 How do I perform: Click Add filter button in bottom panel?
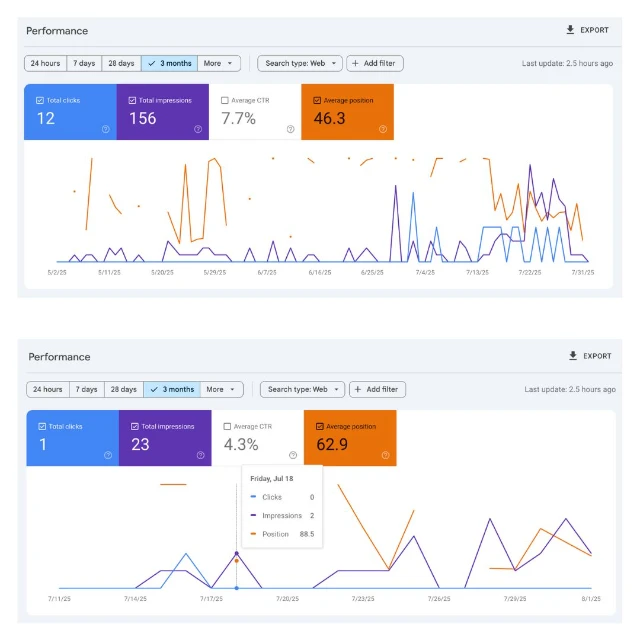[376, 389]
